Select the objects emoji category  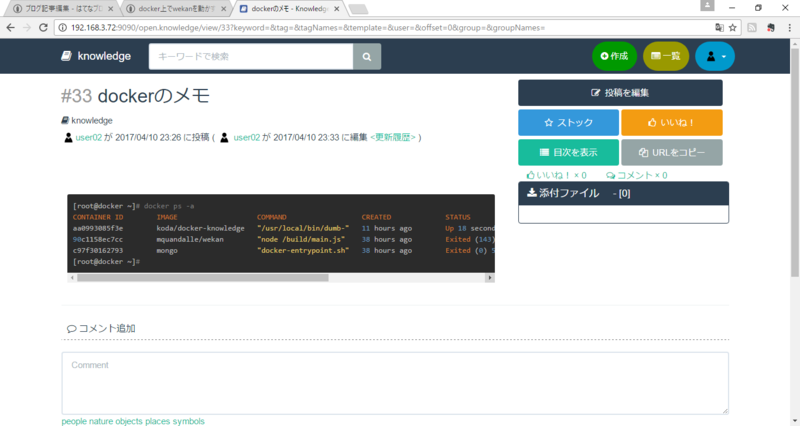(129, 421)
